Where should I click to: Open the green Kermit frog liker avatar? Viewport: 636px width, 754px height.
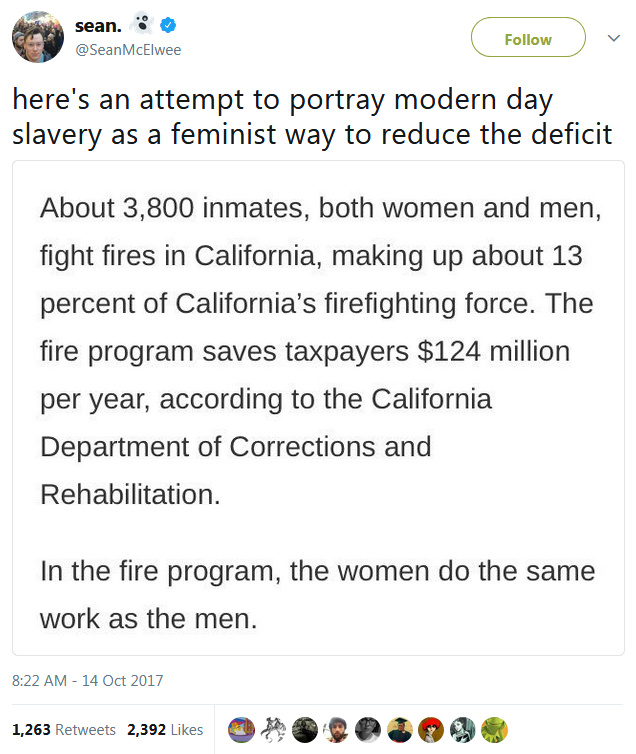click(x=494, y=729)
